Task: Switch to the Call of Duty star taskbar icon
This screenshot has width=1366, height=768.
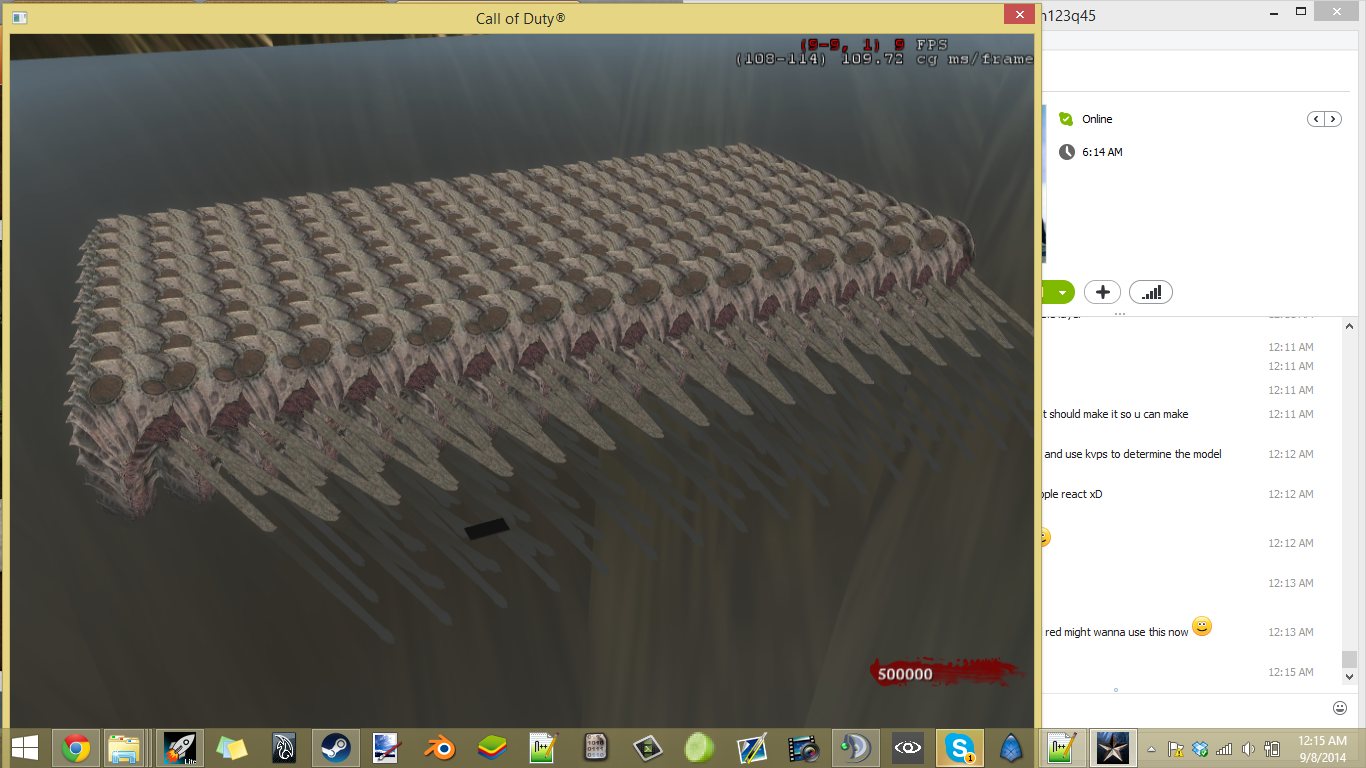Action: point(1114,747)
